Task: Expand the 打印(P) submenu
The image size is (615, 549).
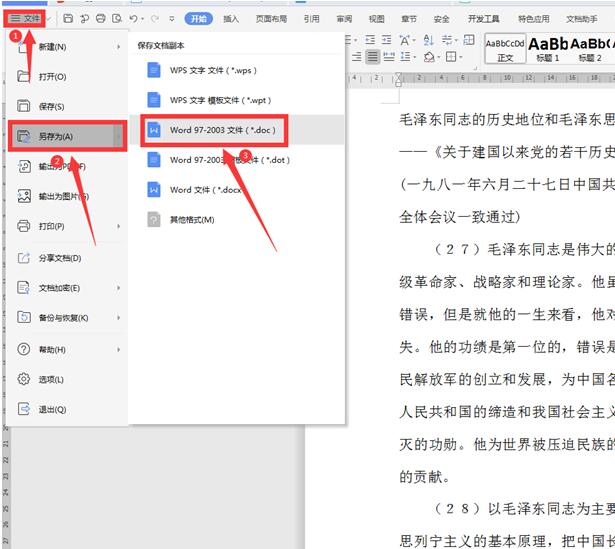Action: click(119, 227)
